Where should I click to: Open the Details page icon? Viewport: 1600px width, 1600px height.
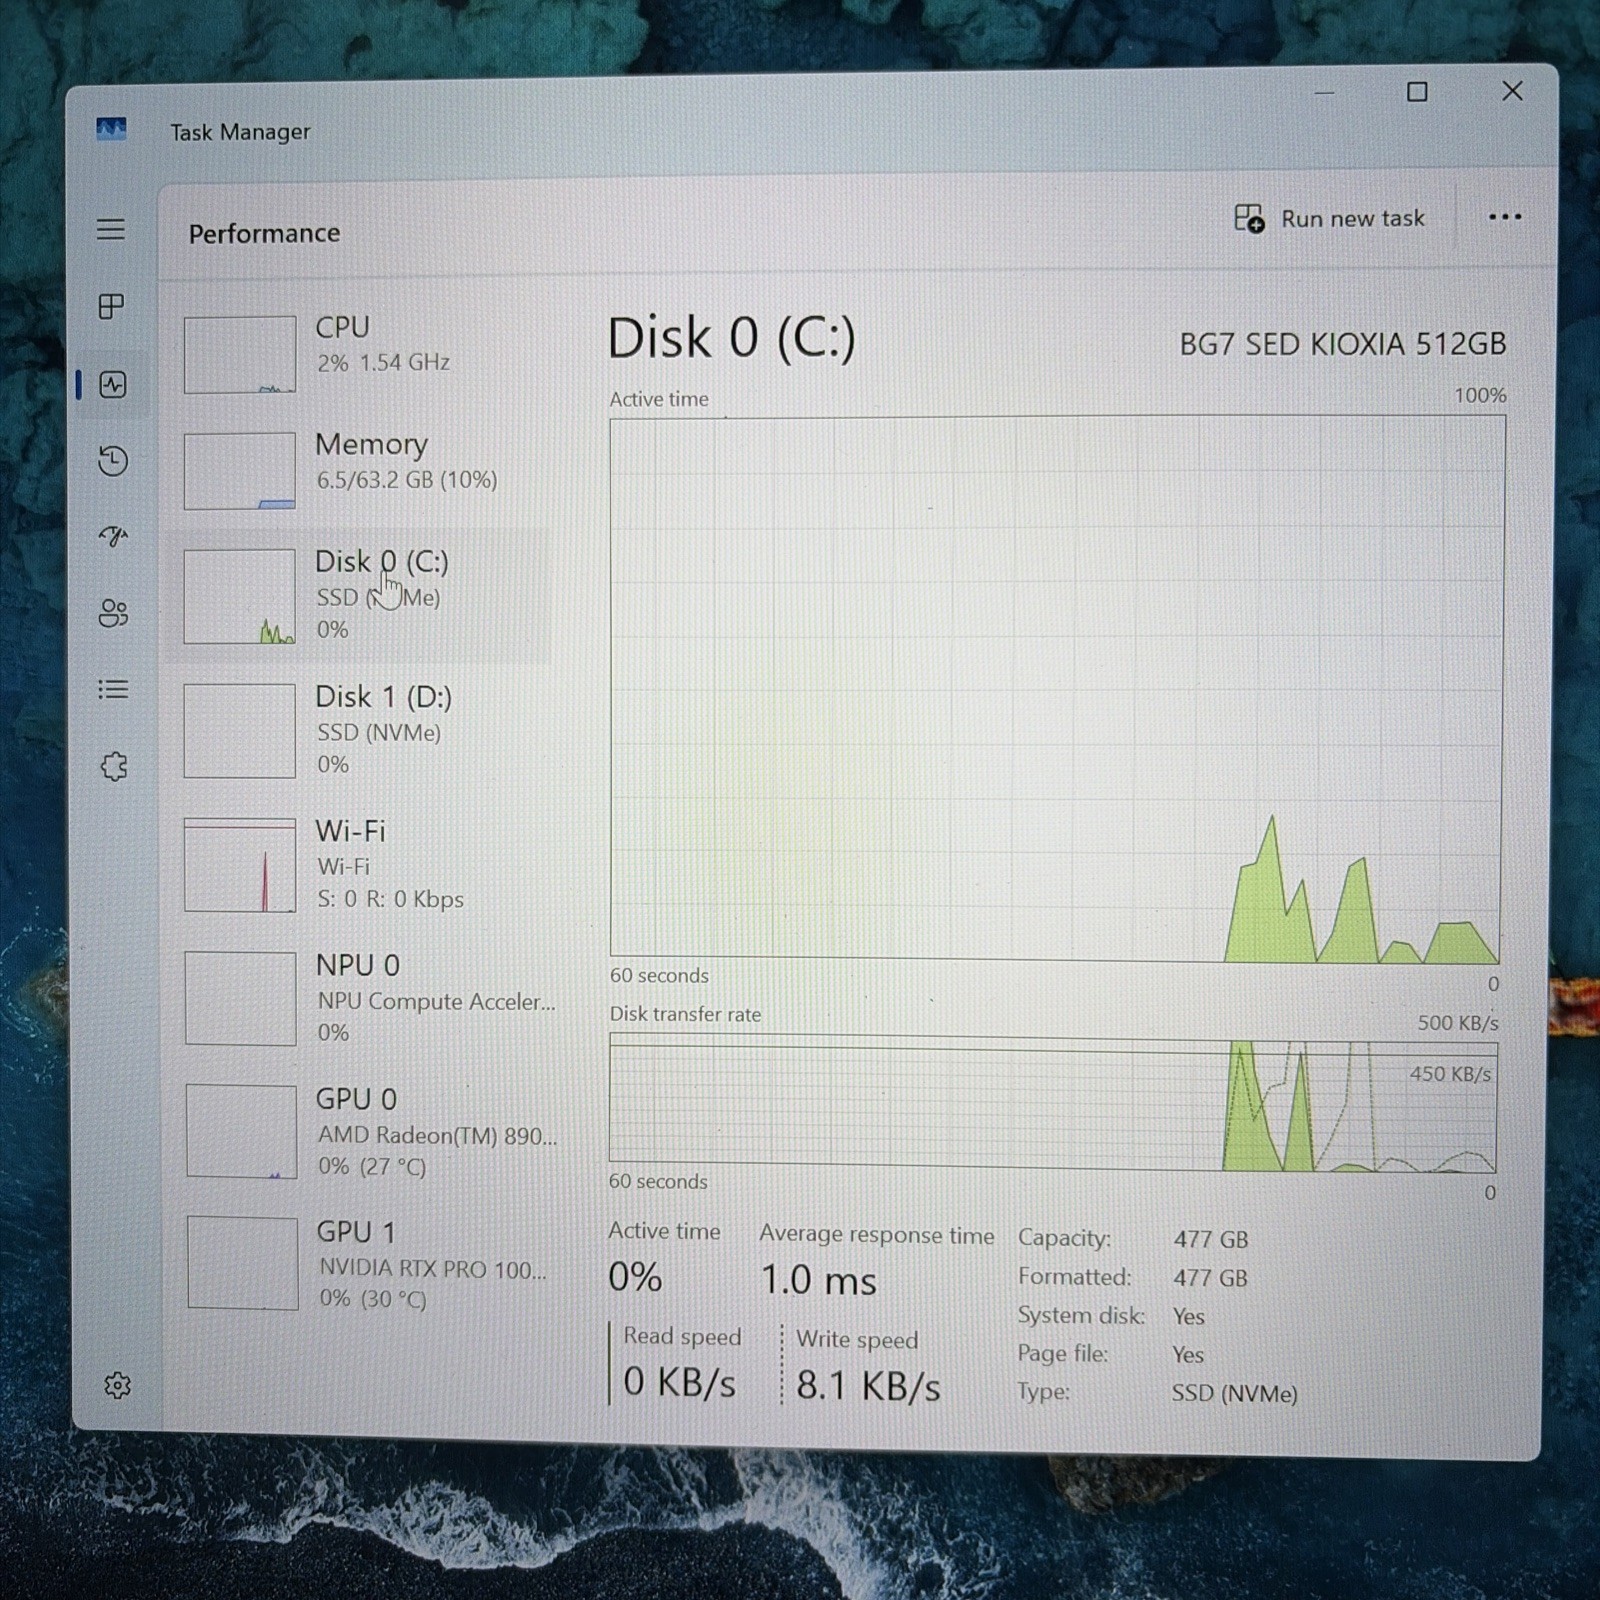click(113, 690)
